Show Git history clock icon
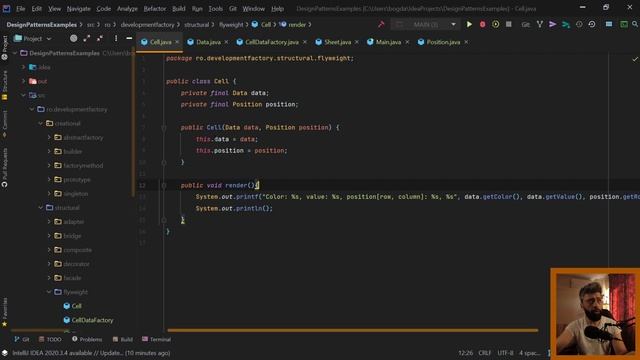This screenshot has height=360, width=640. (x=579, y=24)
